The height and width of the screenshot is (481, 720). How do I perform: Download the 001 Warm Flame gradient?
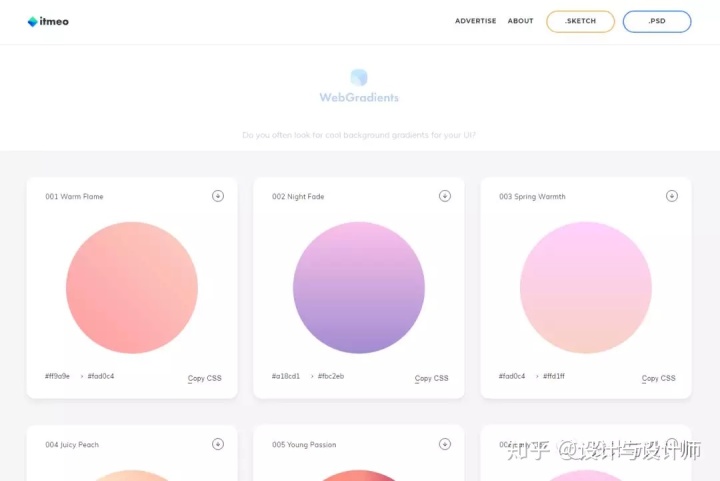[x=218, y=196]
